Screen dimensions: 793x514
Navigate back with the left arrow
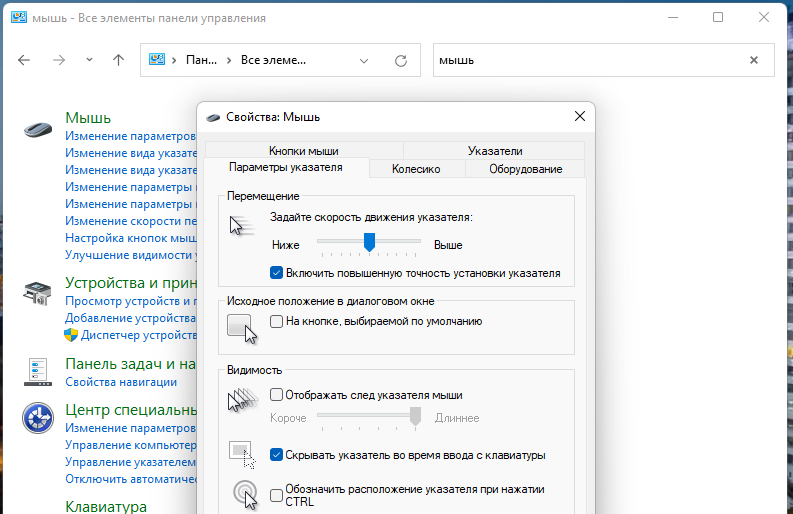click(x=25, y=60)
